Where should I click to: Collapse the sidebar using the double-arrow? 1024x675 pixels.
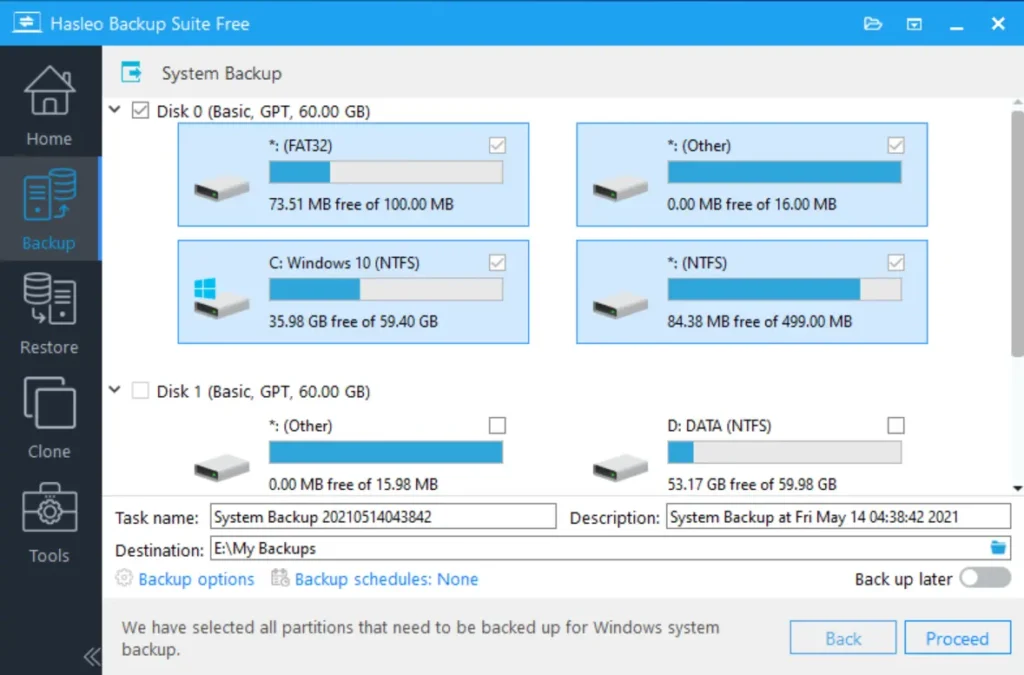tap(90, 656)
